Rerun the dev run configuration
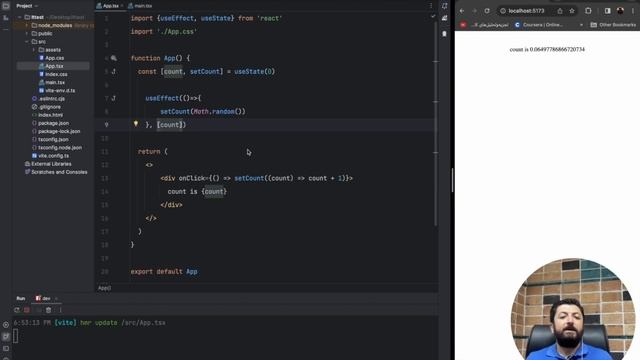 [17, 310]
